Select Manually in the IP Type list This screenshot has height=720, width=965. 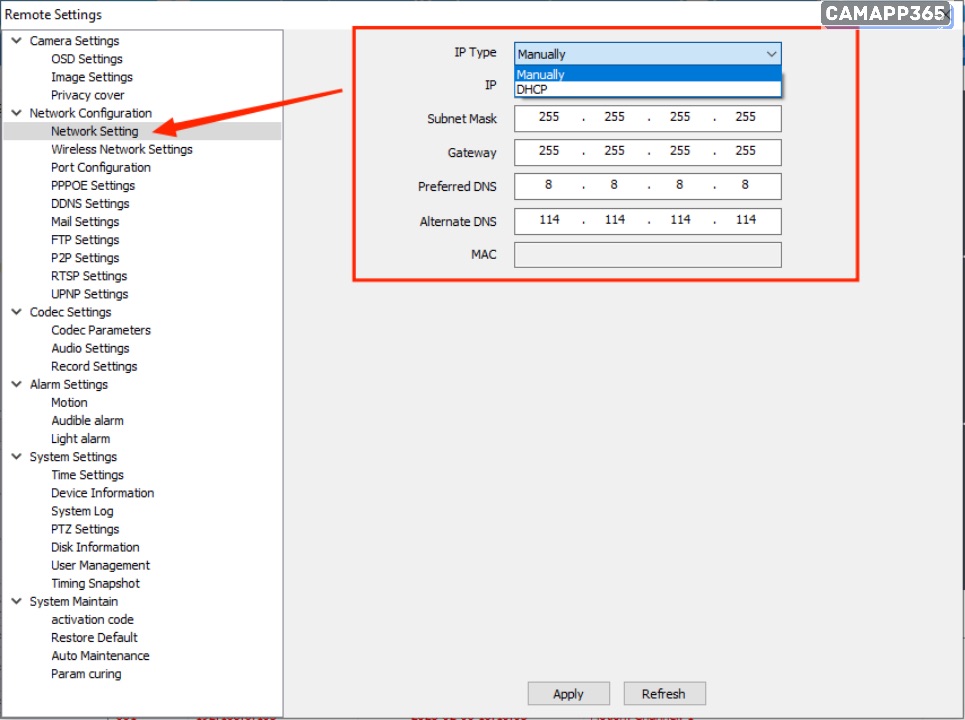pos(541,74)
